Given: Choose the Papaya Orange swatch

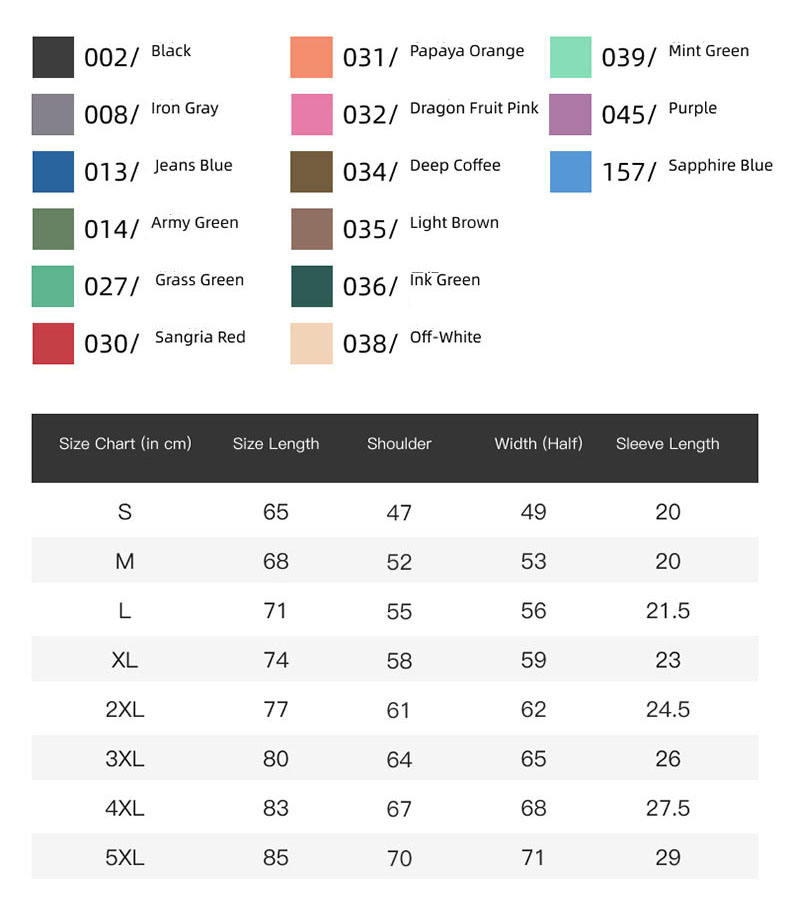Looking at the screenshot, I should point(311,57).
